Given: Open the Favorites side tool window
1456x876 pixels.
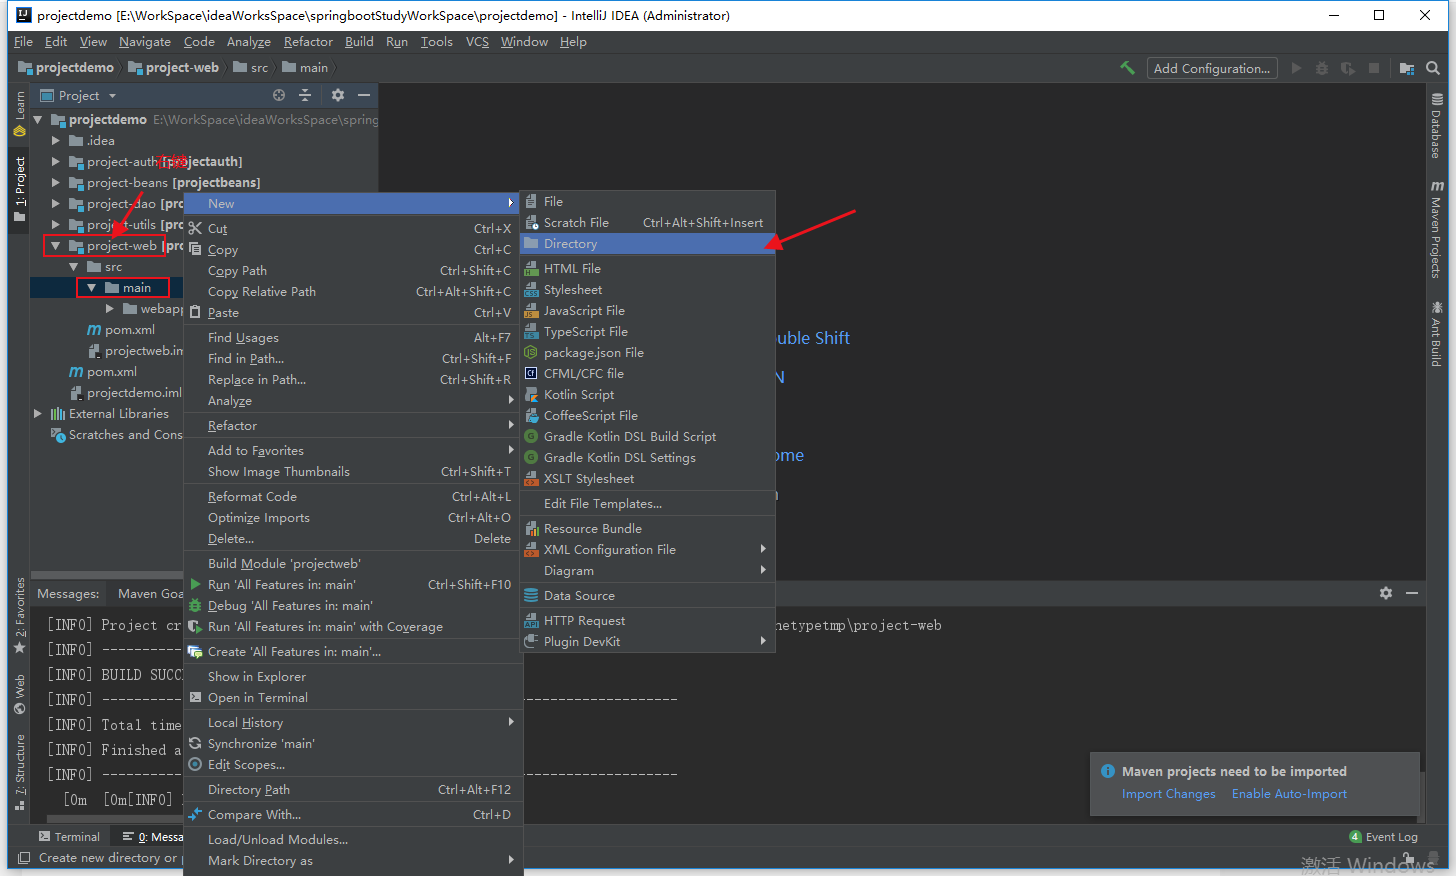Looking at the screenshot, I should (19, 616).
